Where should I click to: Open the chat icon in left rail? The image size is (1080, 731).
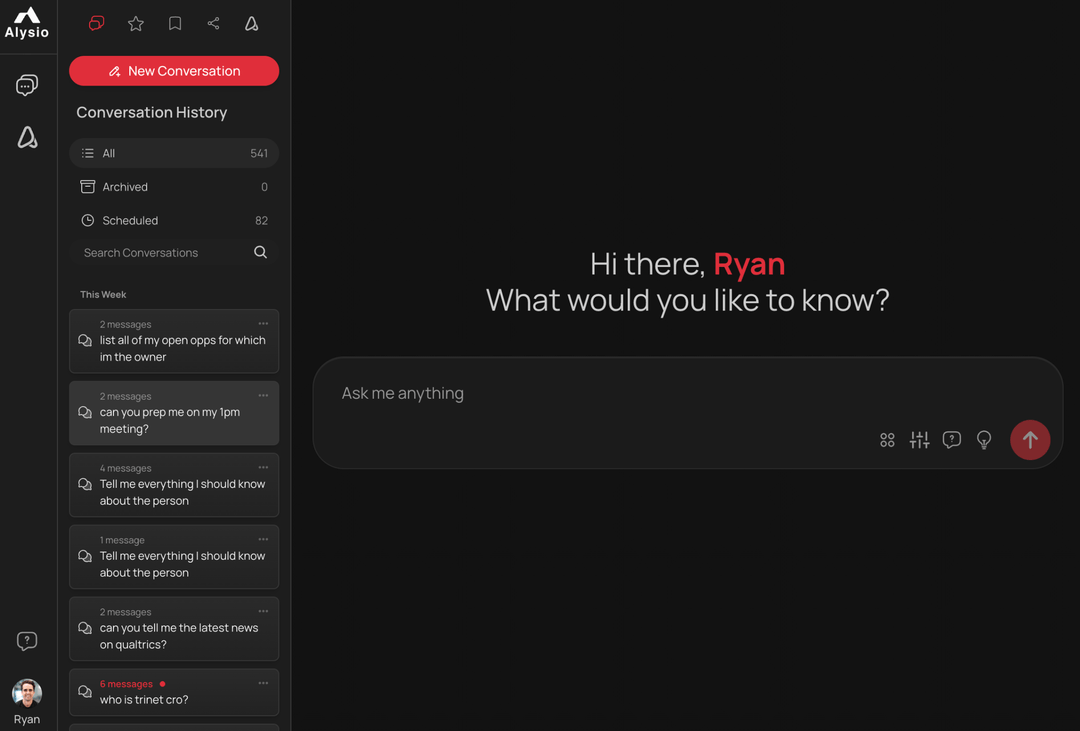coord(27,85)
